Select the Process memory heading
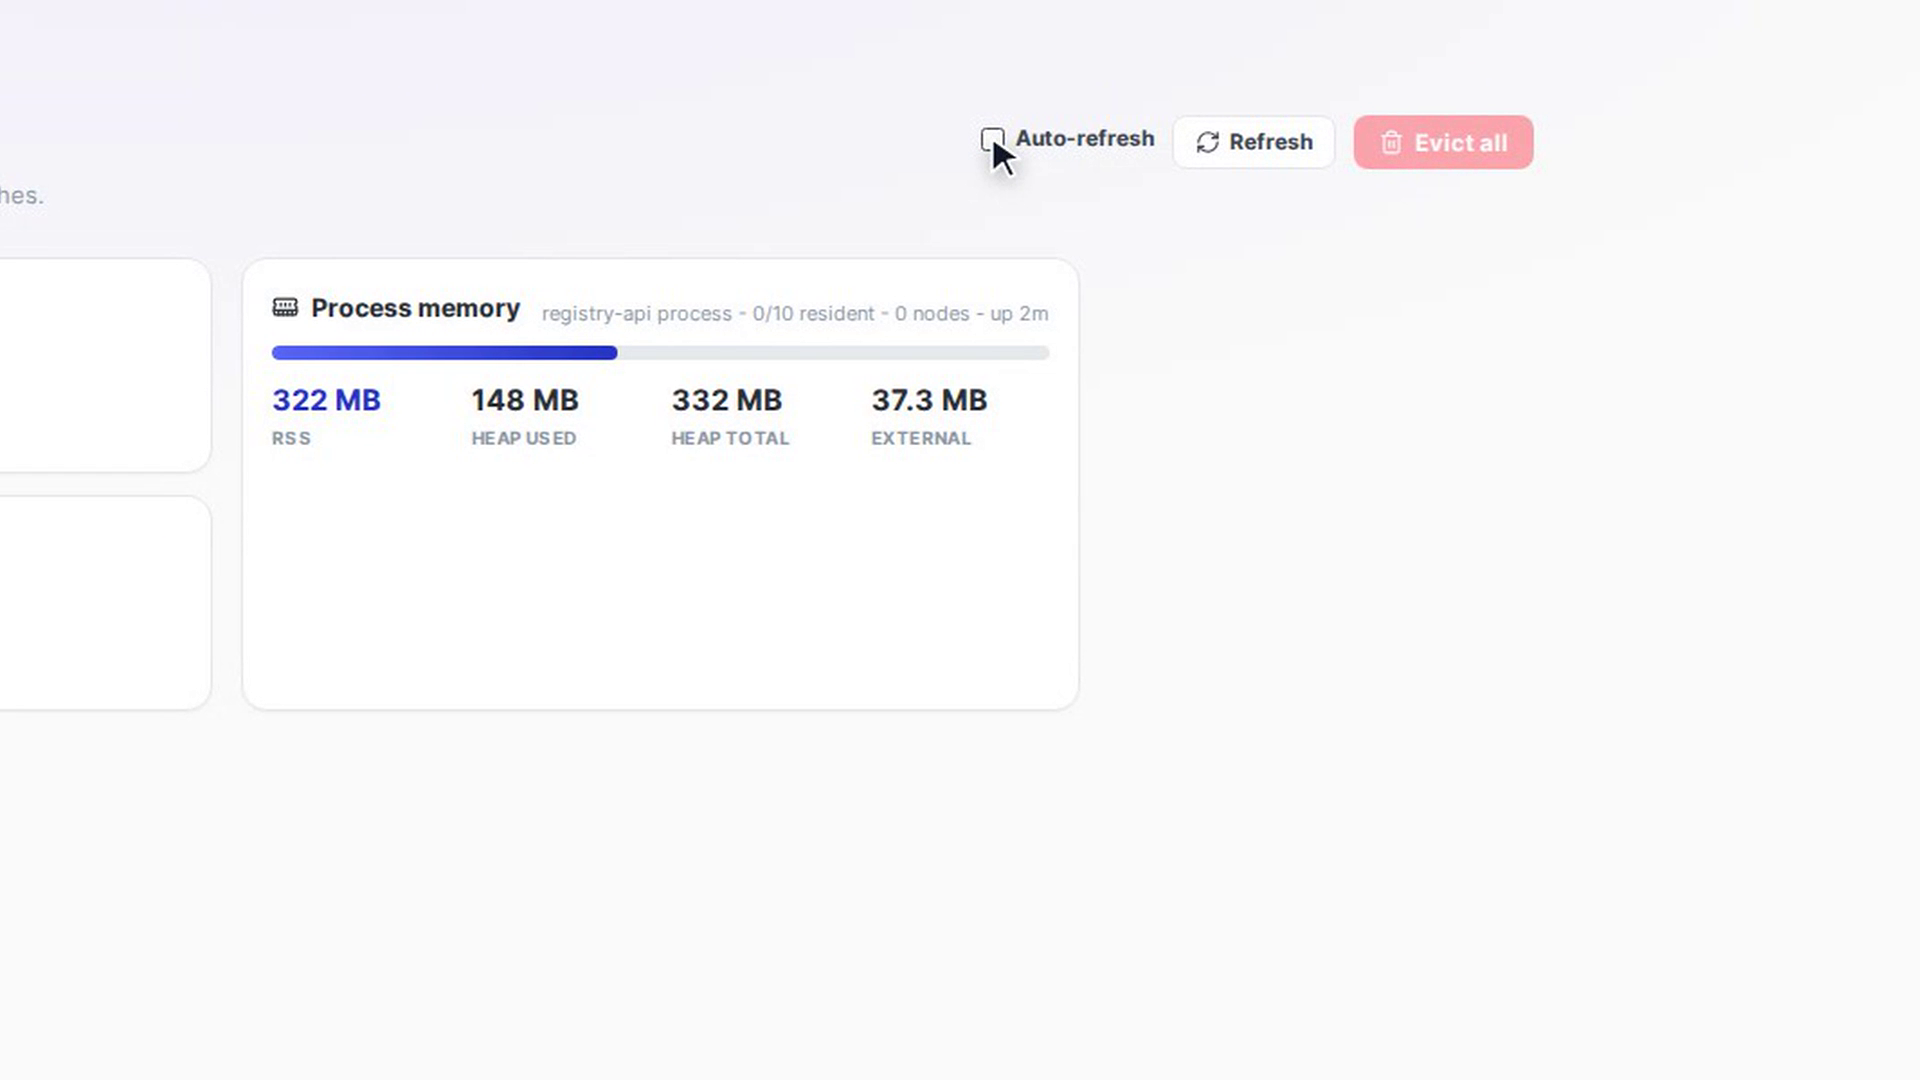Screen dimensions: 1920x1080 point(415,308)
